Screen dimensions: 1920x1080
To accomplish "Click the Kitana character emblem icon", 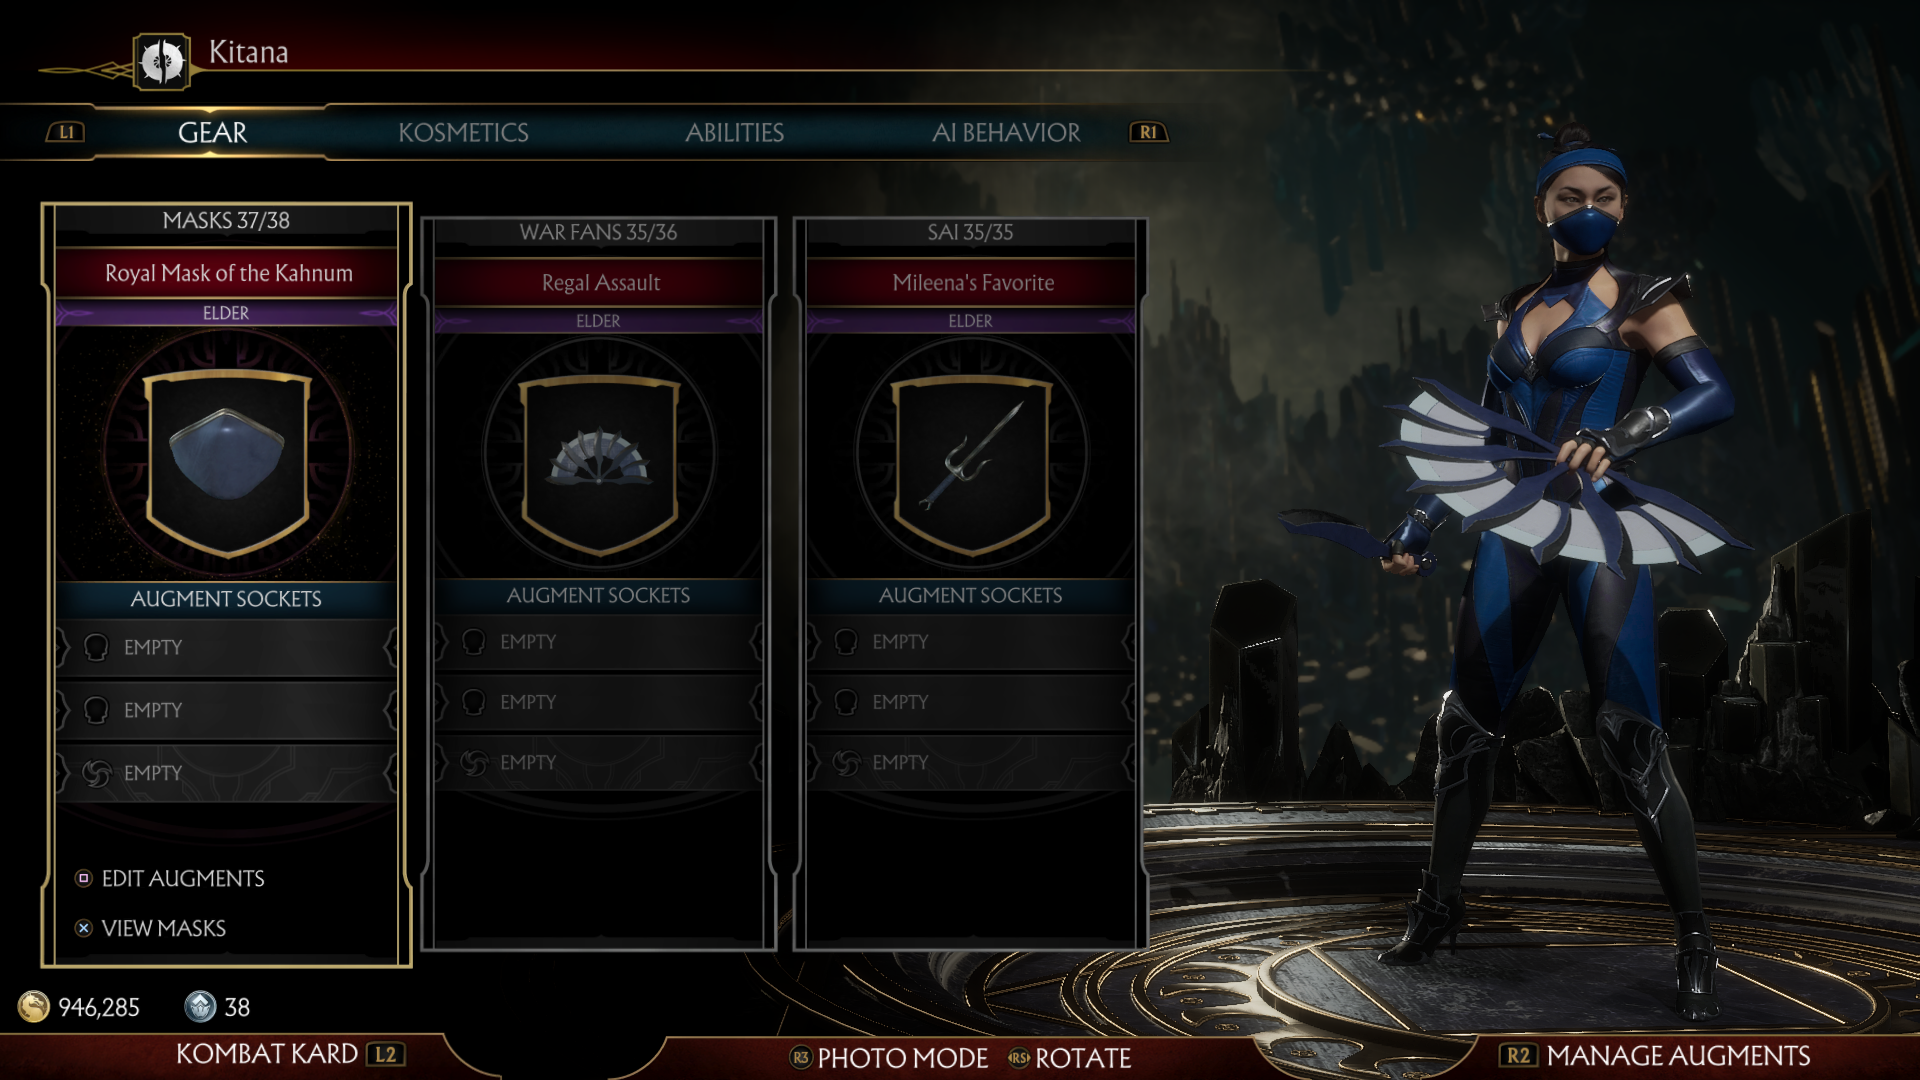I will point(162,62).
